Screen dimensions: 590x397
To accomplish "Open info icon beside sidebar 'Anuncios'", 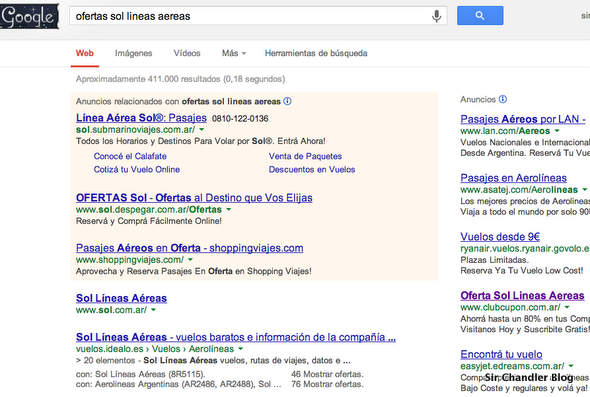I will [503, 99].
